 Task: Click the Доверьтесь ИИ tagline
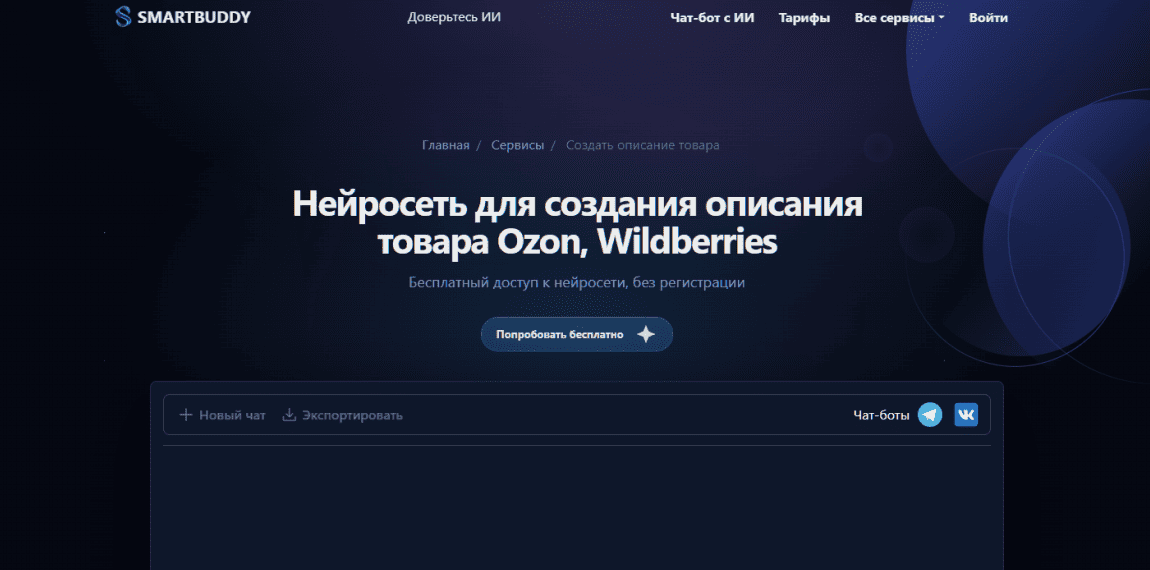pyautogui.click(x=454, y=17)
